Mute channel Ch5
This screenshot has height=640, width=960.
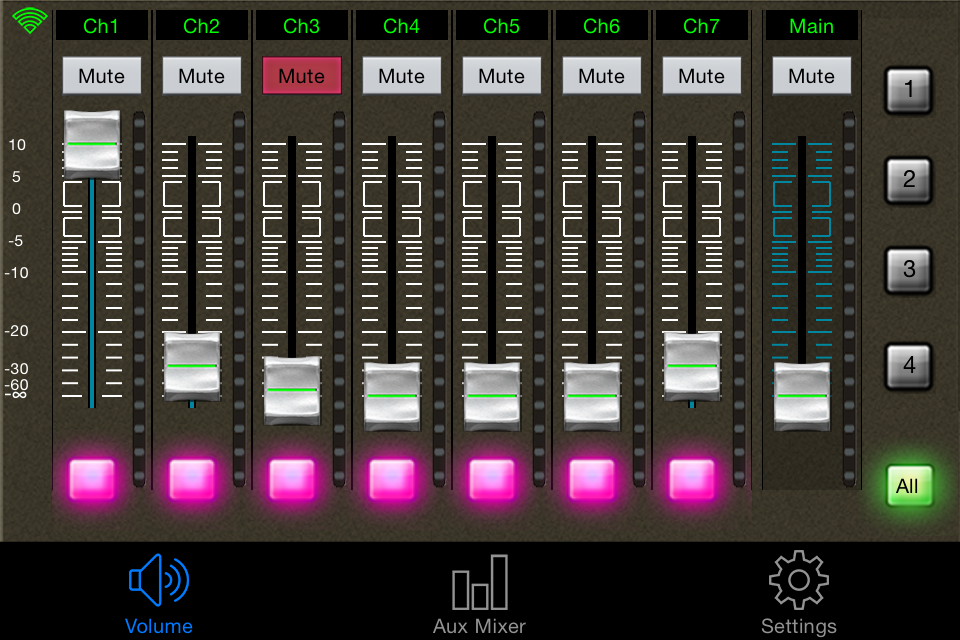point(501,76)
